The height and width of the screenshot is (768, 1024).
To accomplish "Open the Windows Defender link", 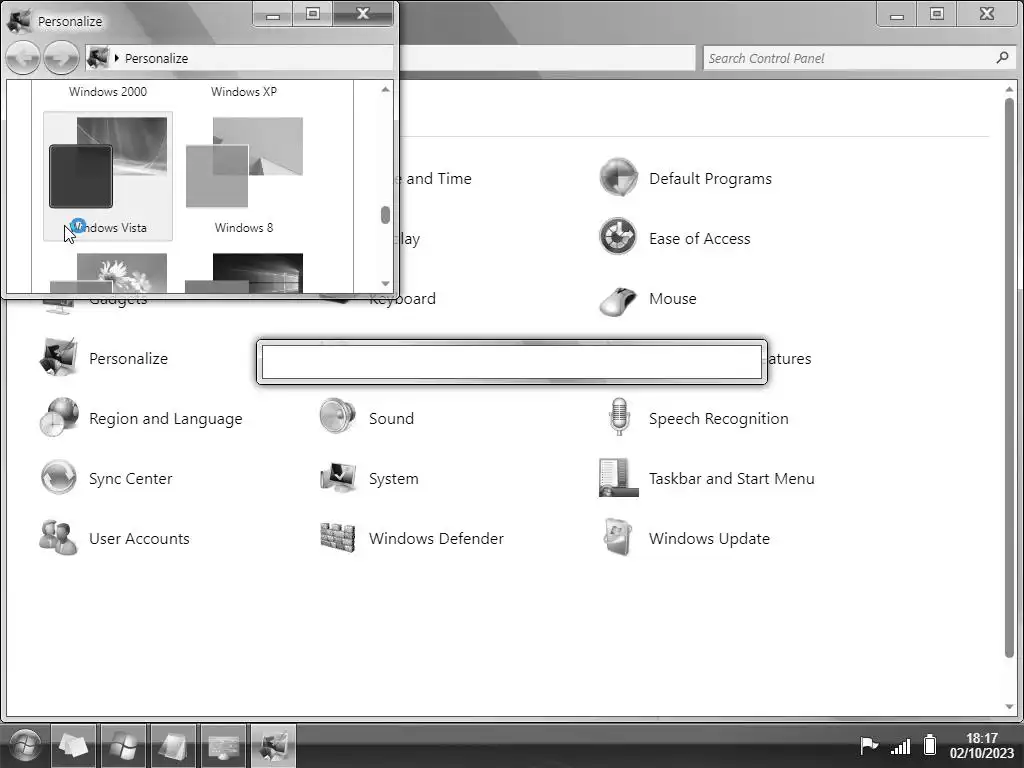I will [x=436, y=539].
